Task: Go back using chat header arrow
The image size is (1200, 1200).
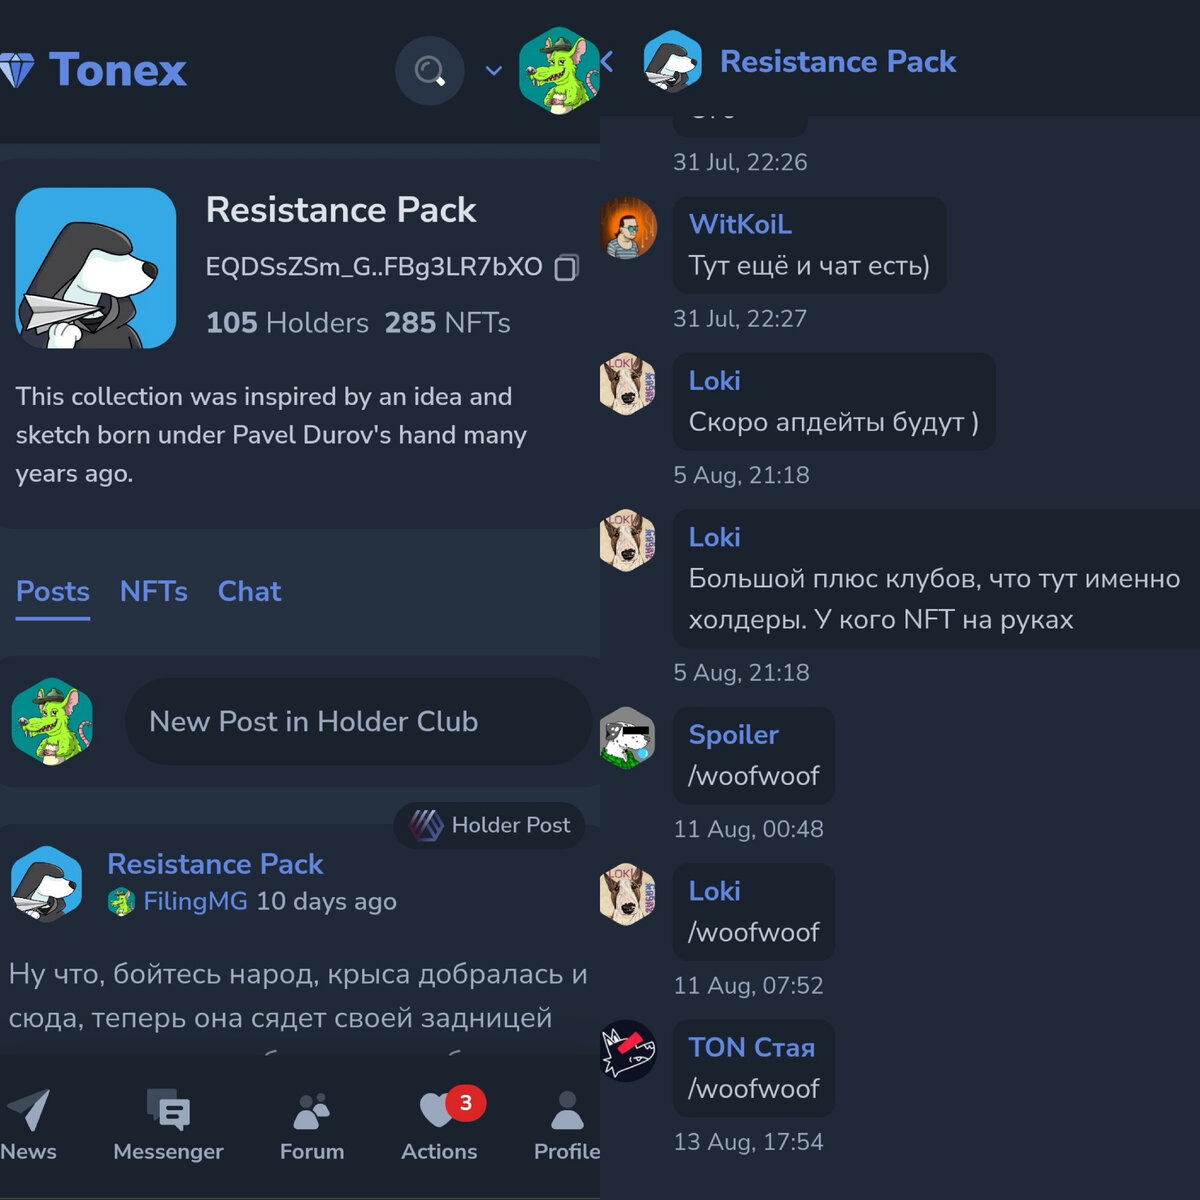Action: pos(607,62)
